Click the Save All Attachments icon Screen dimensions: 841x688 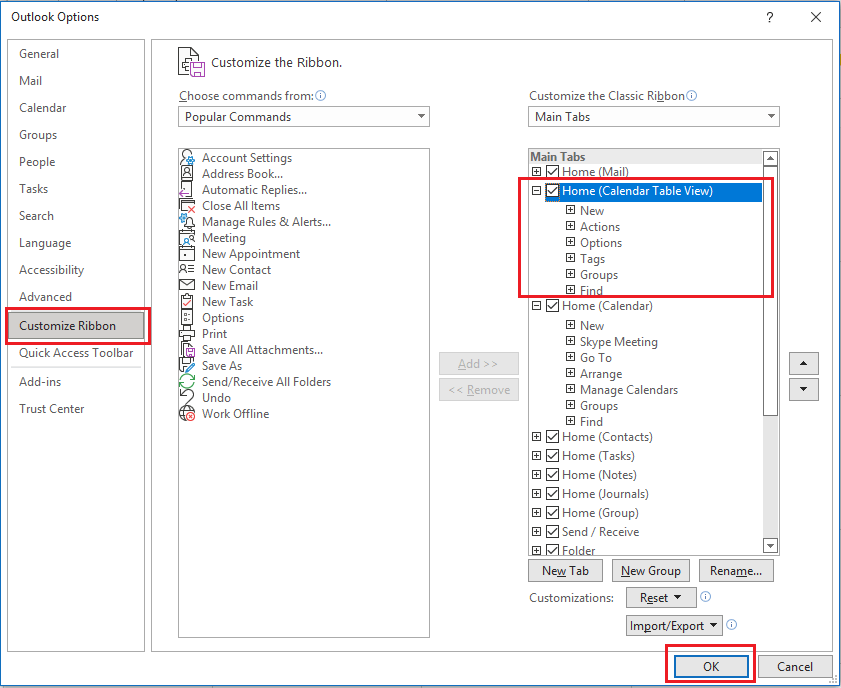point(187,350)
